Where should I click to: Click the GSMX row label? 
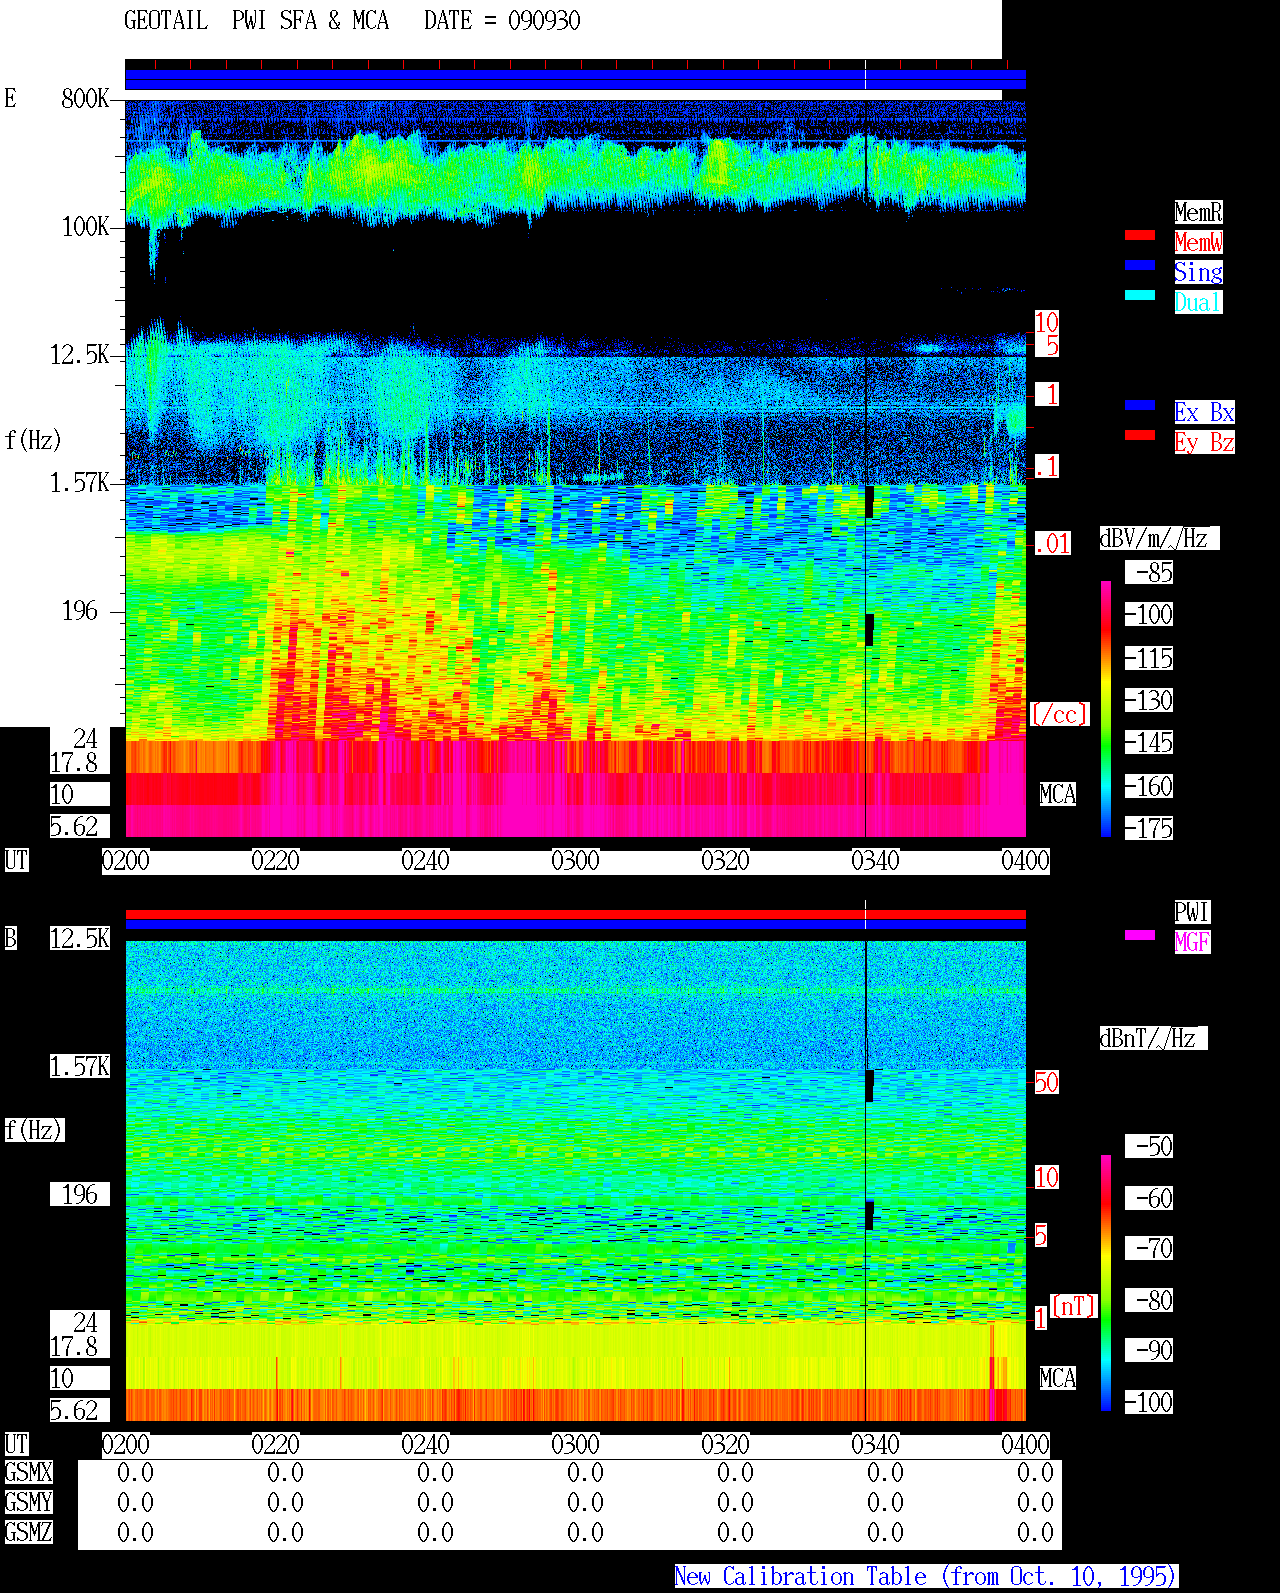[28, 1472]
